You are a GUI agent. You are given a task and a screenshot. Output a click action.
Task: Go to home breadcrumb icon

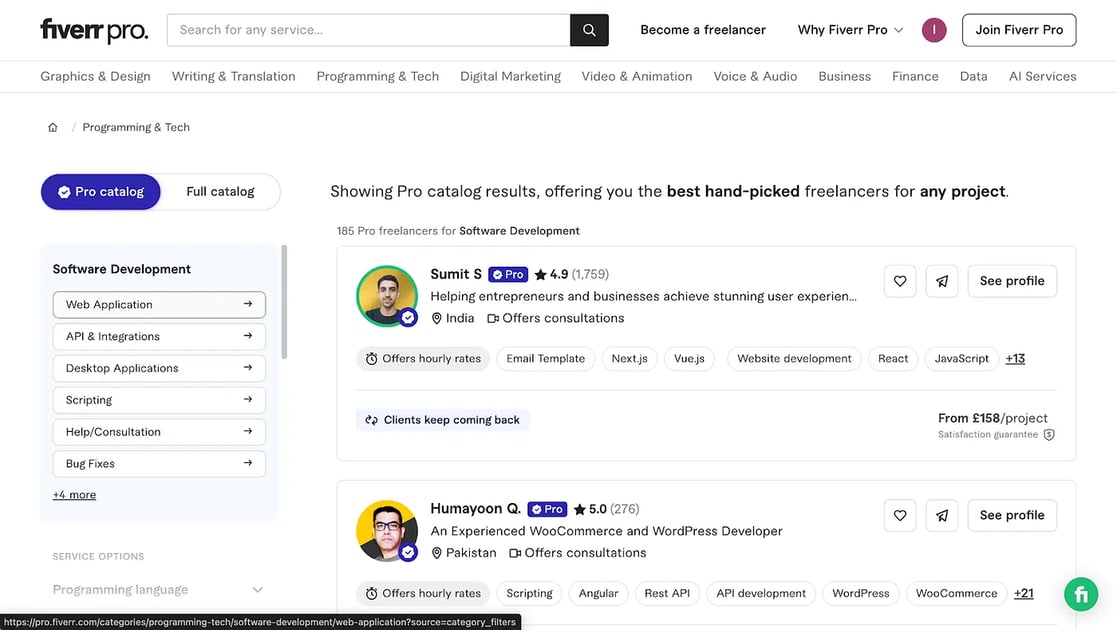click(53, 128)
